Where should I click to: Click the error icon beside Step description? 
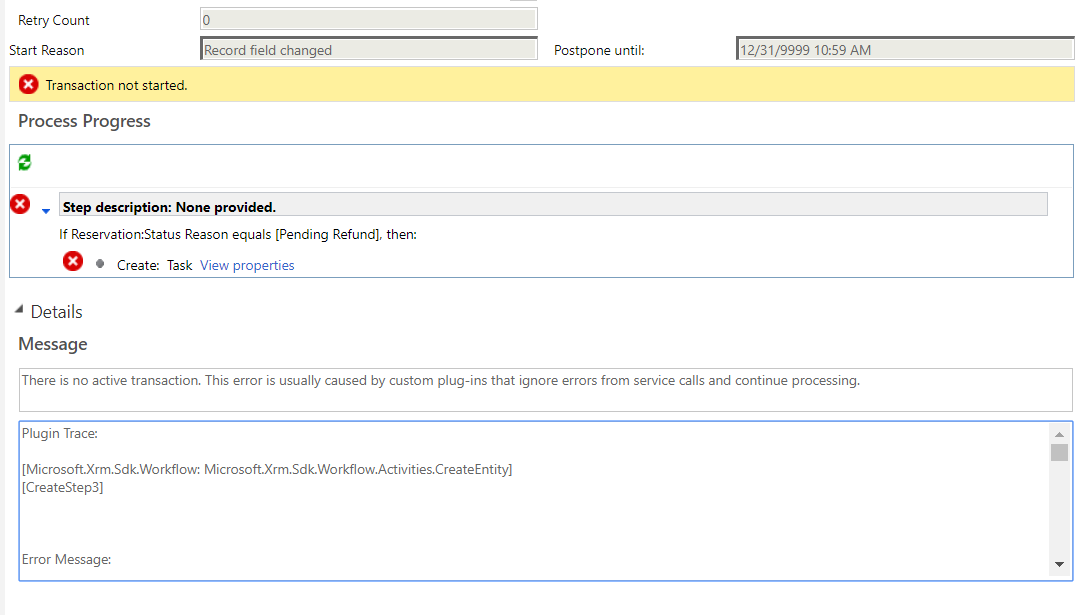(x=20, y=205)
